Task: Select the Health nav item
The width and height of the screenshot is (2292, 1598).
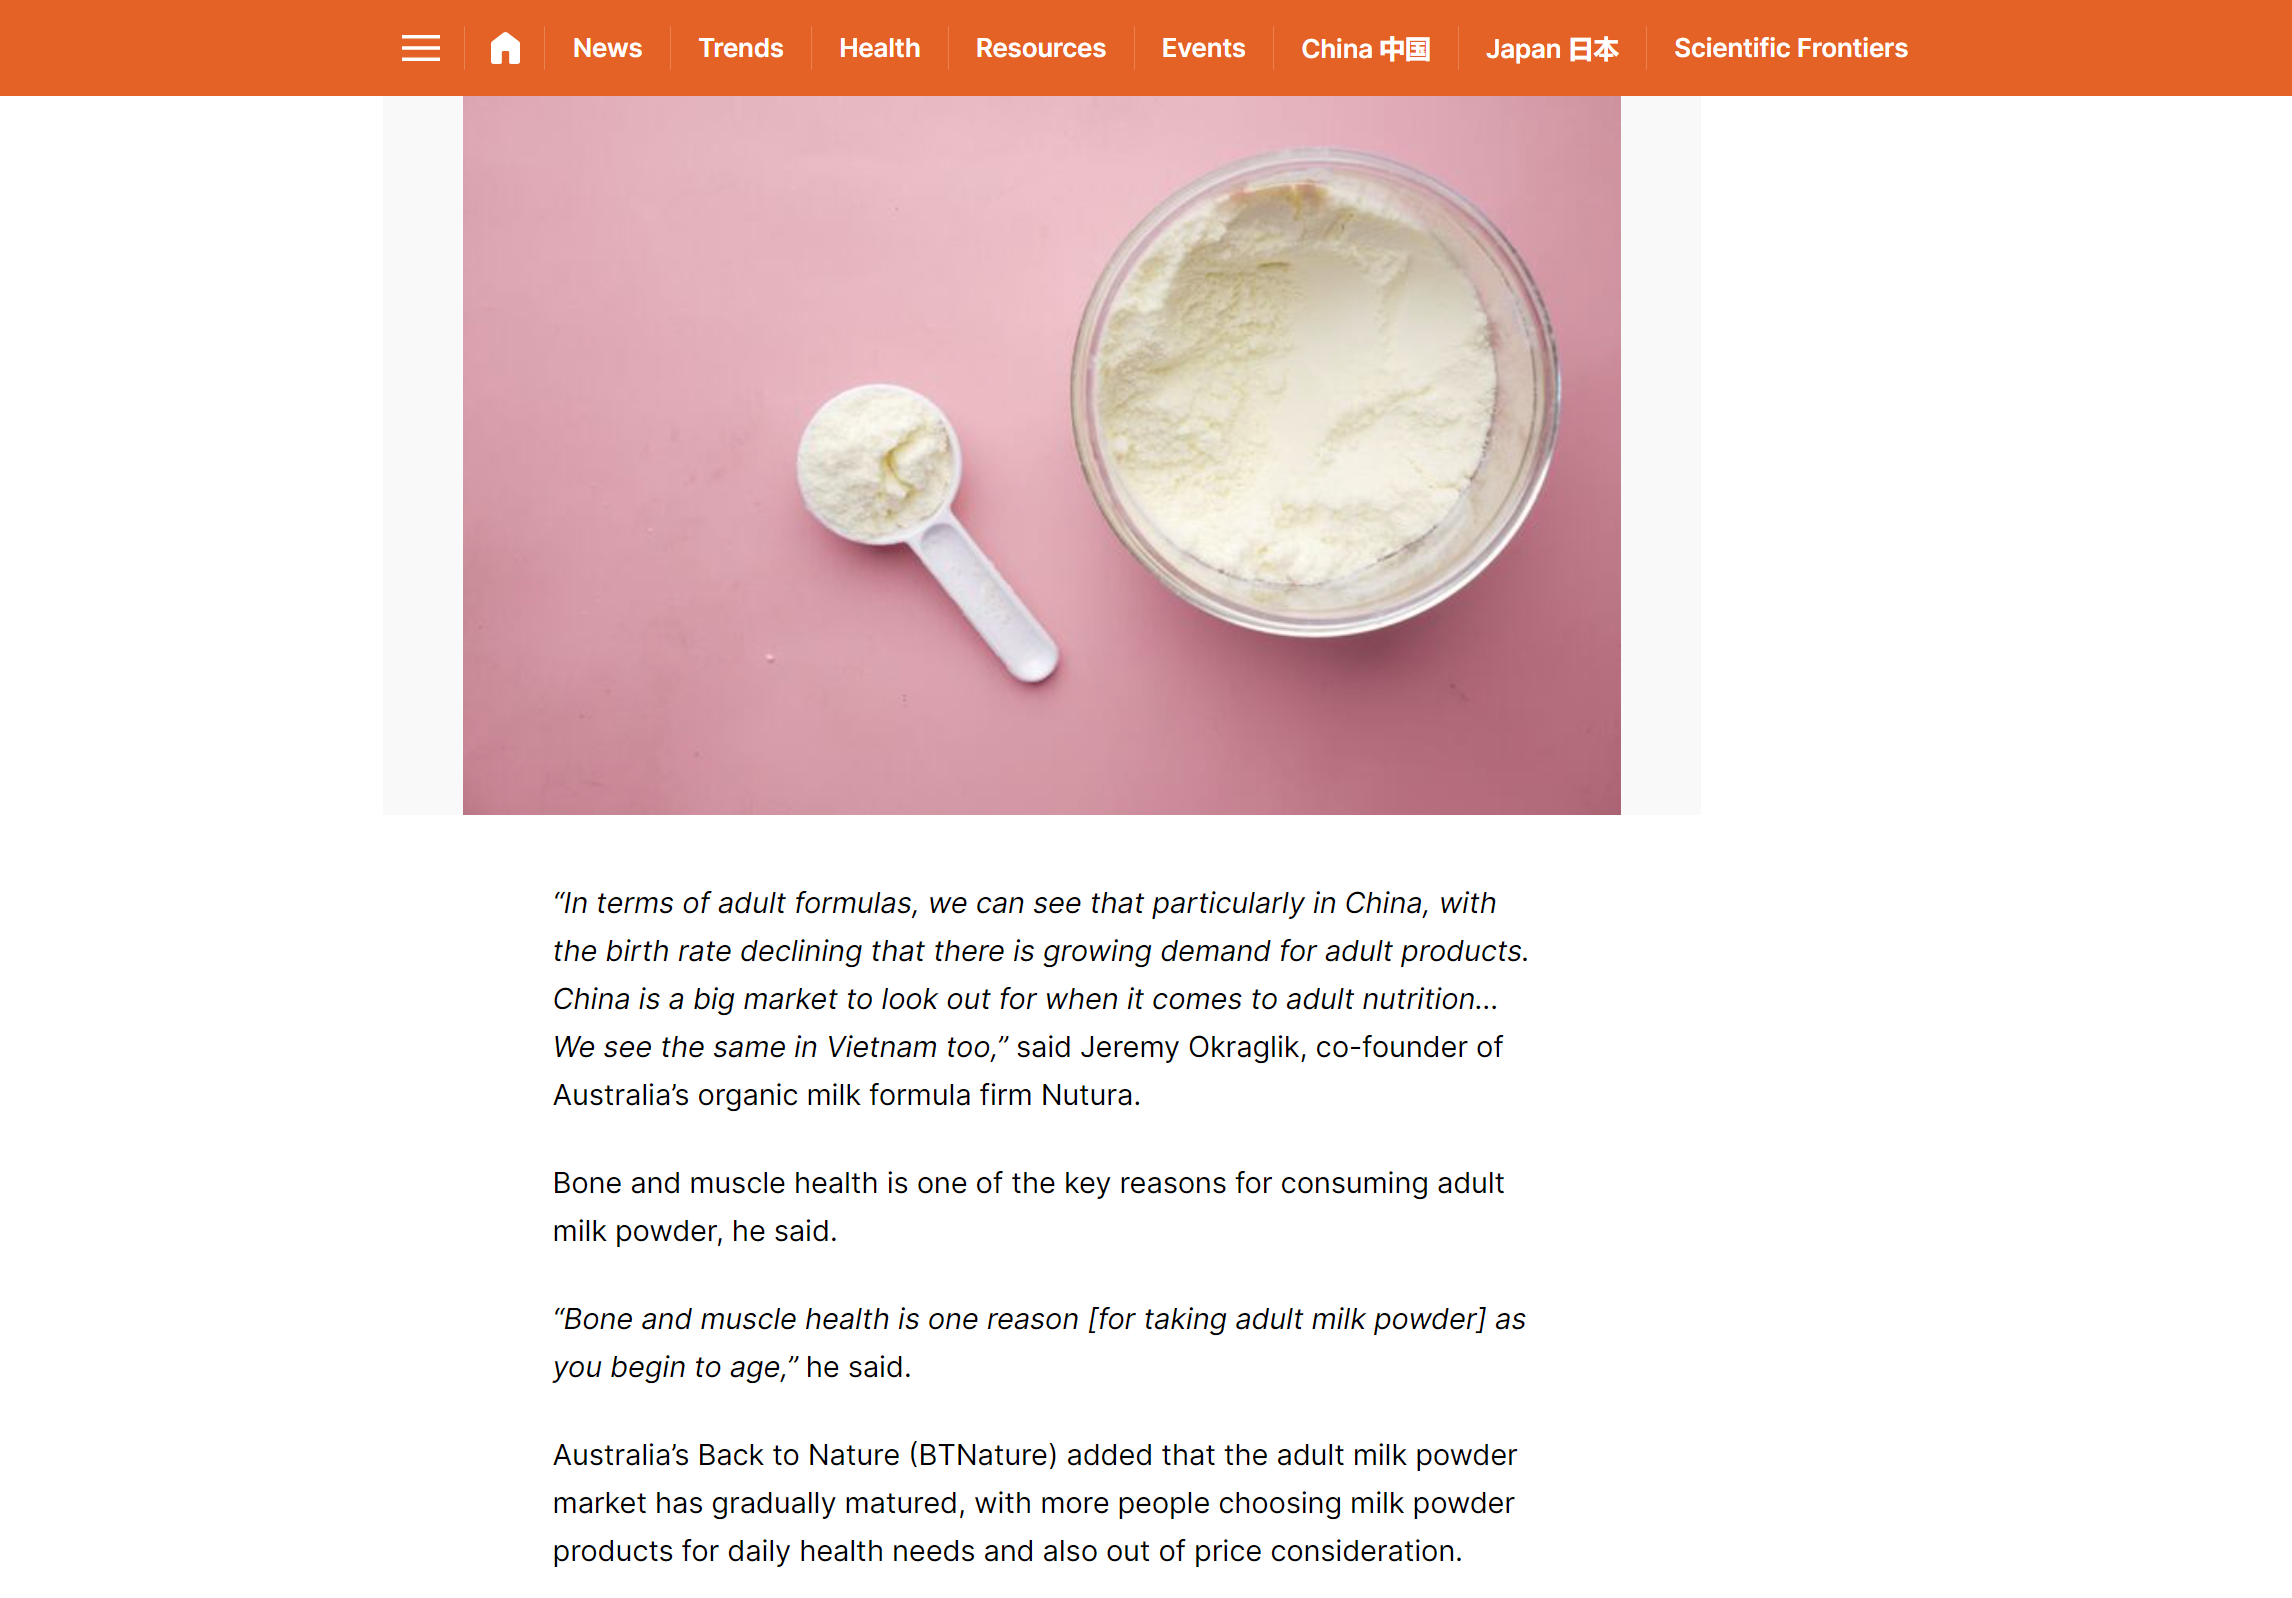Action: point(879,48)
